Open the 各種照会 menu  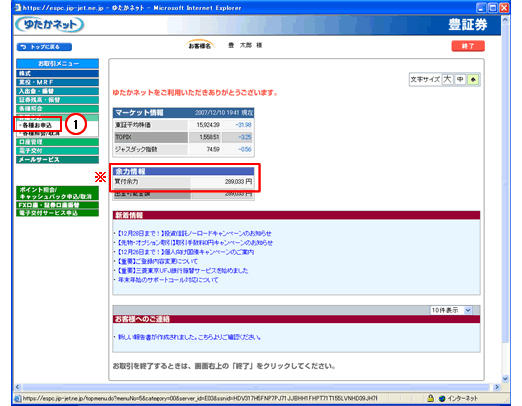[x=57, y=108]
